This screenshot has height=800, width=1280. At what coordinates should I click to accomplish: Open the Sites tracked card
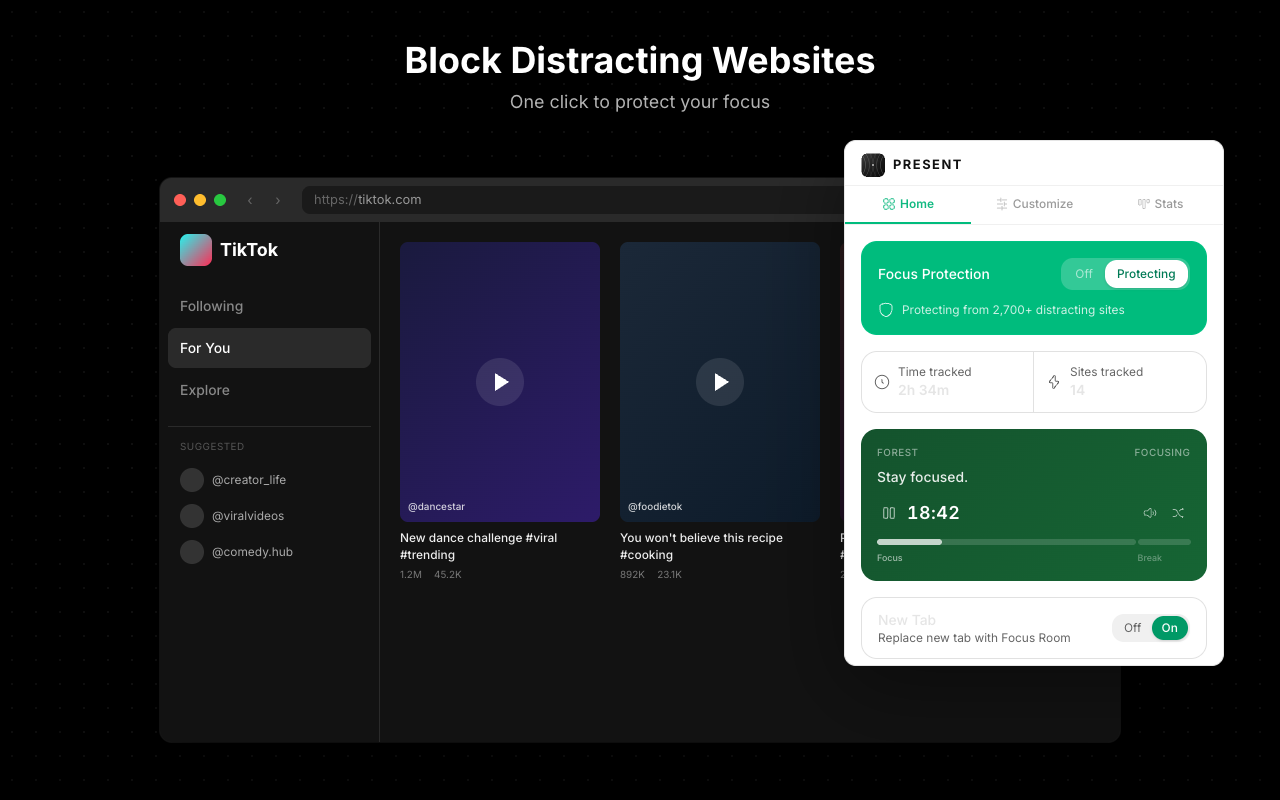(1120, 382)
